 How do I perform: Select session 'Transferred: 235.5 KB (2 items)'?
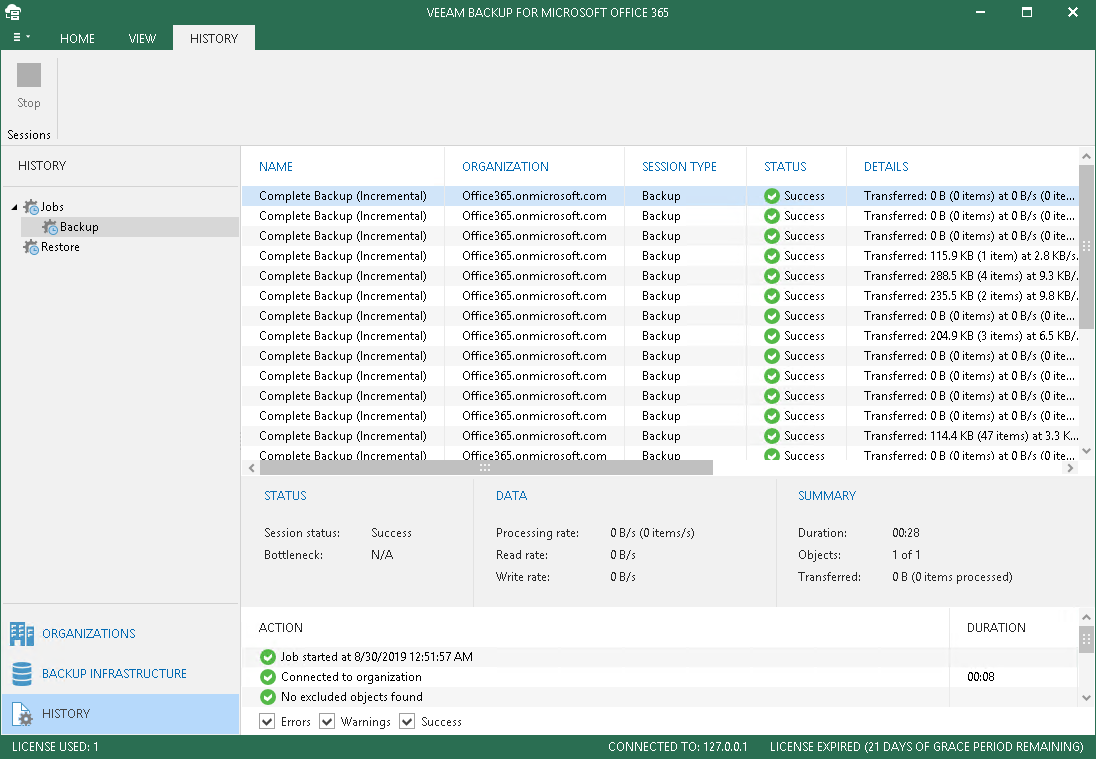660,296
